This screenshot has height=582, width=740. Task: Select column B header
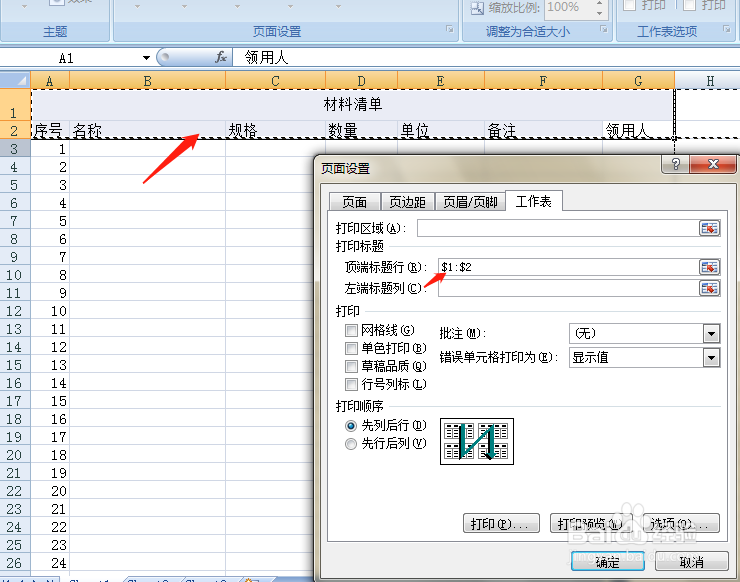(147, 81)
